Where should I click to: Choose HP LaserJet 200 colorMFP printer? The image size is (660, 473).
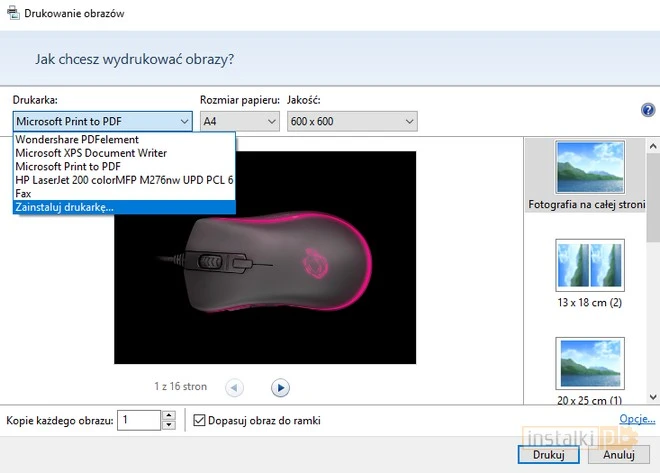tap(124, 180)
